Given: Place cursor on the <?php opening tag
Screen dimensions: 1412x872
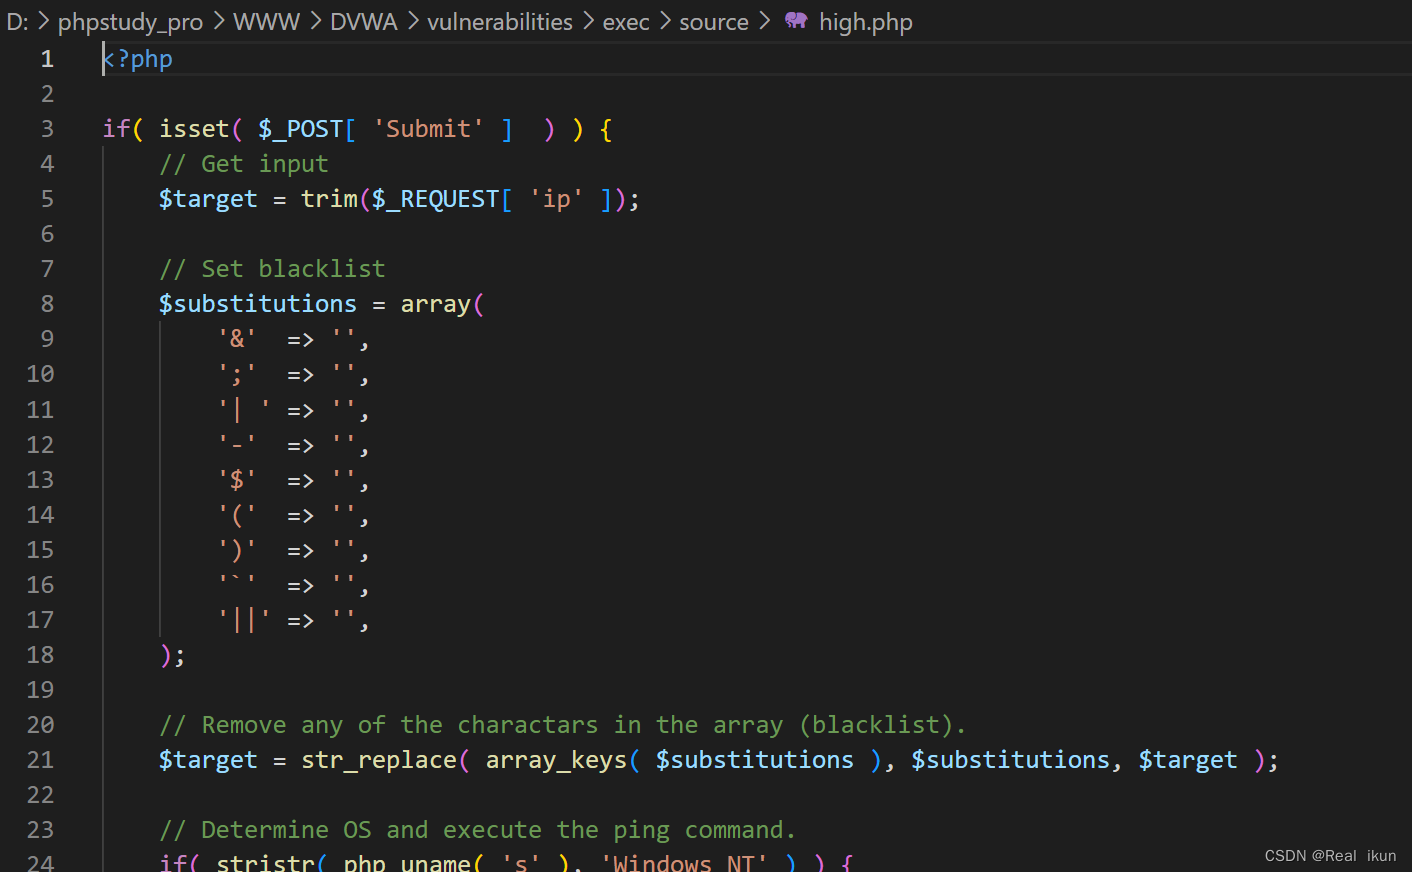Looking at the screenshot, I should [x=138, y=59].
